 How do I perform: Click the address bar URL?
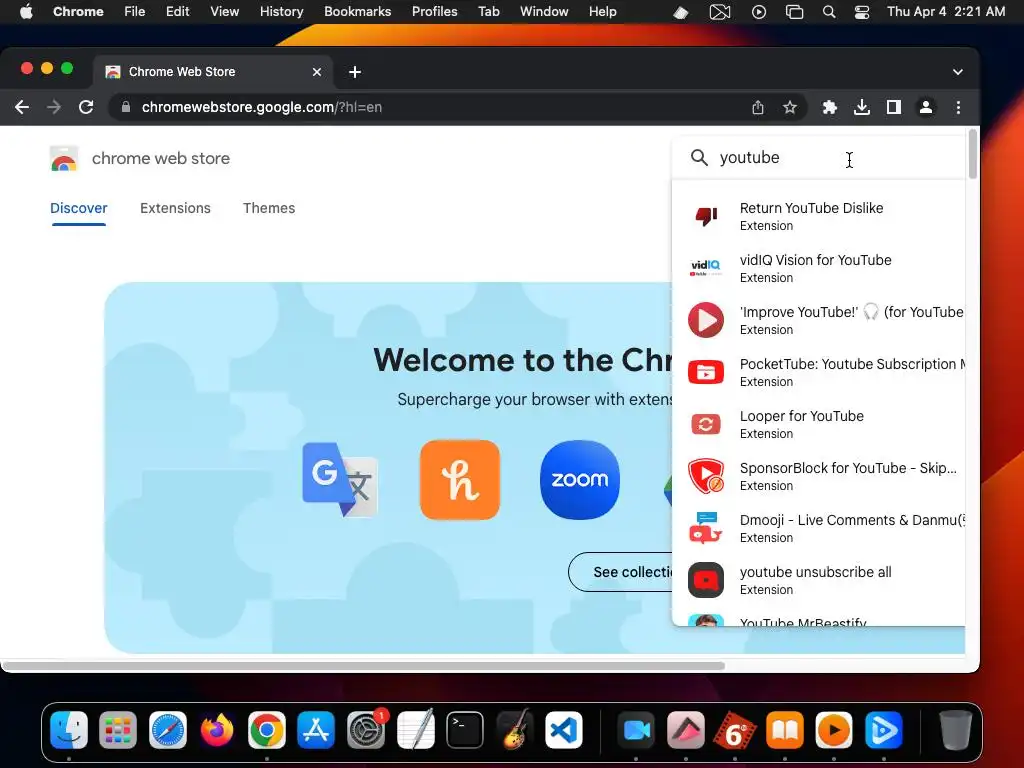(x=261, y=107)
